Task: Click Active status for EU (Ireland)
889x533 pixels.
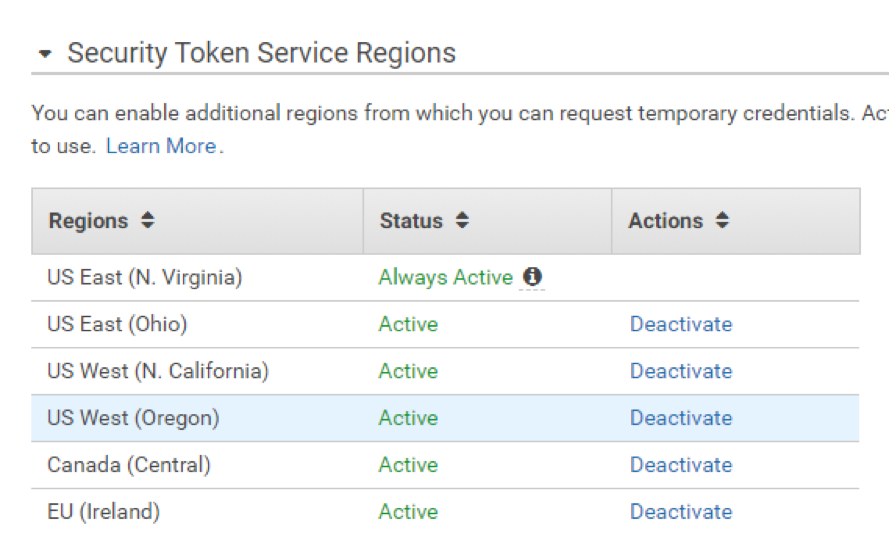Action: pos(408,512)
